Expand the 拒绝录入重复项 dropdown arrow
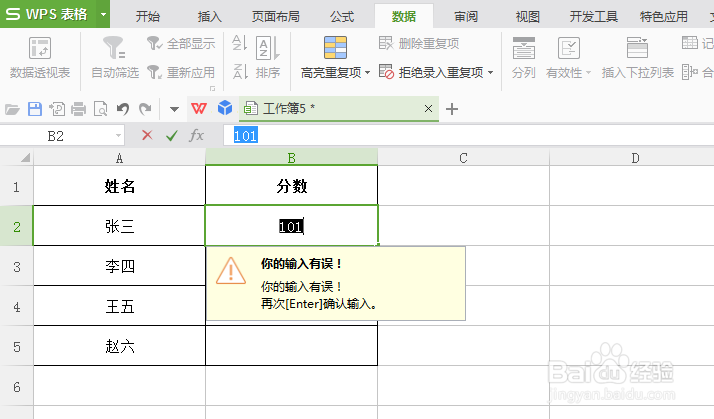This screenshot has height=419, width=714. [x=490, y=72]
